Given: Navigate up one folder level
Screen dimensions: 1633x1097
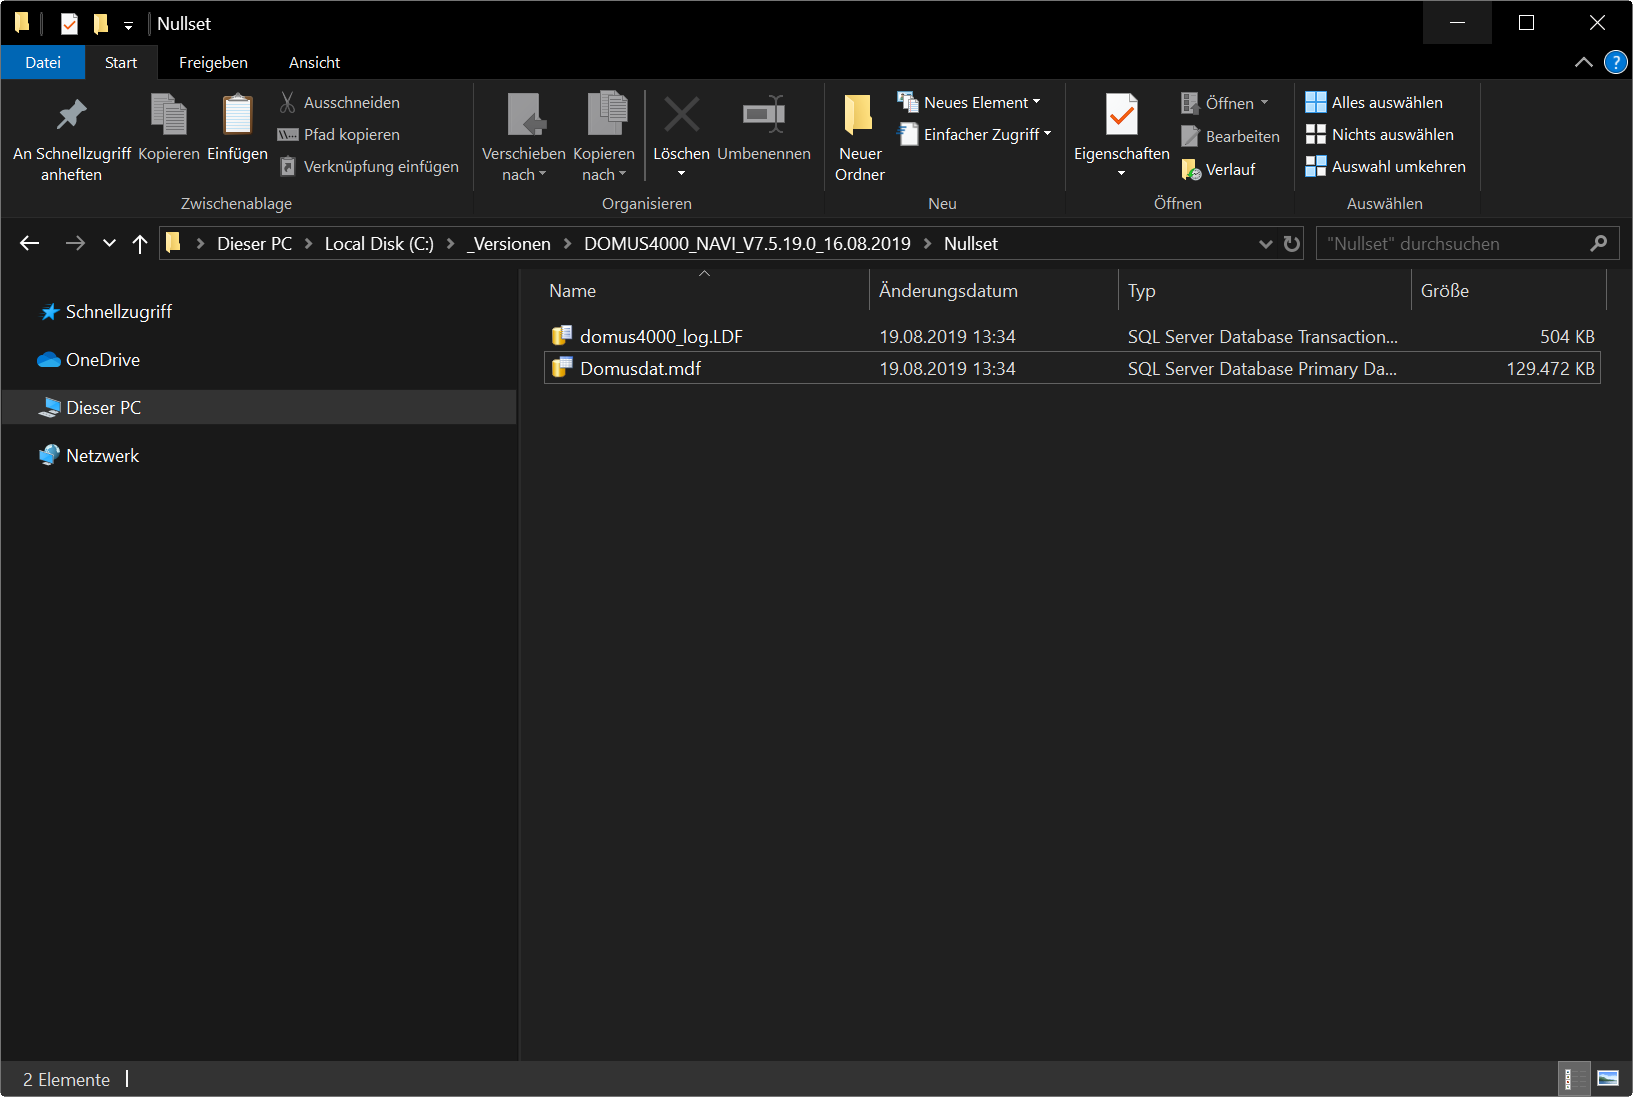Looking at the screenshot, I should pyautogui.click(x=140, y=243).
